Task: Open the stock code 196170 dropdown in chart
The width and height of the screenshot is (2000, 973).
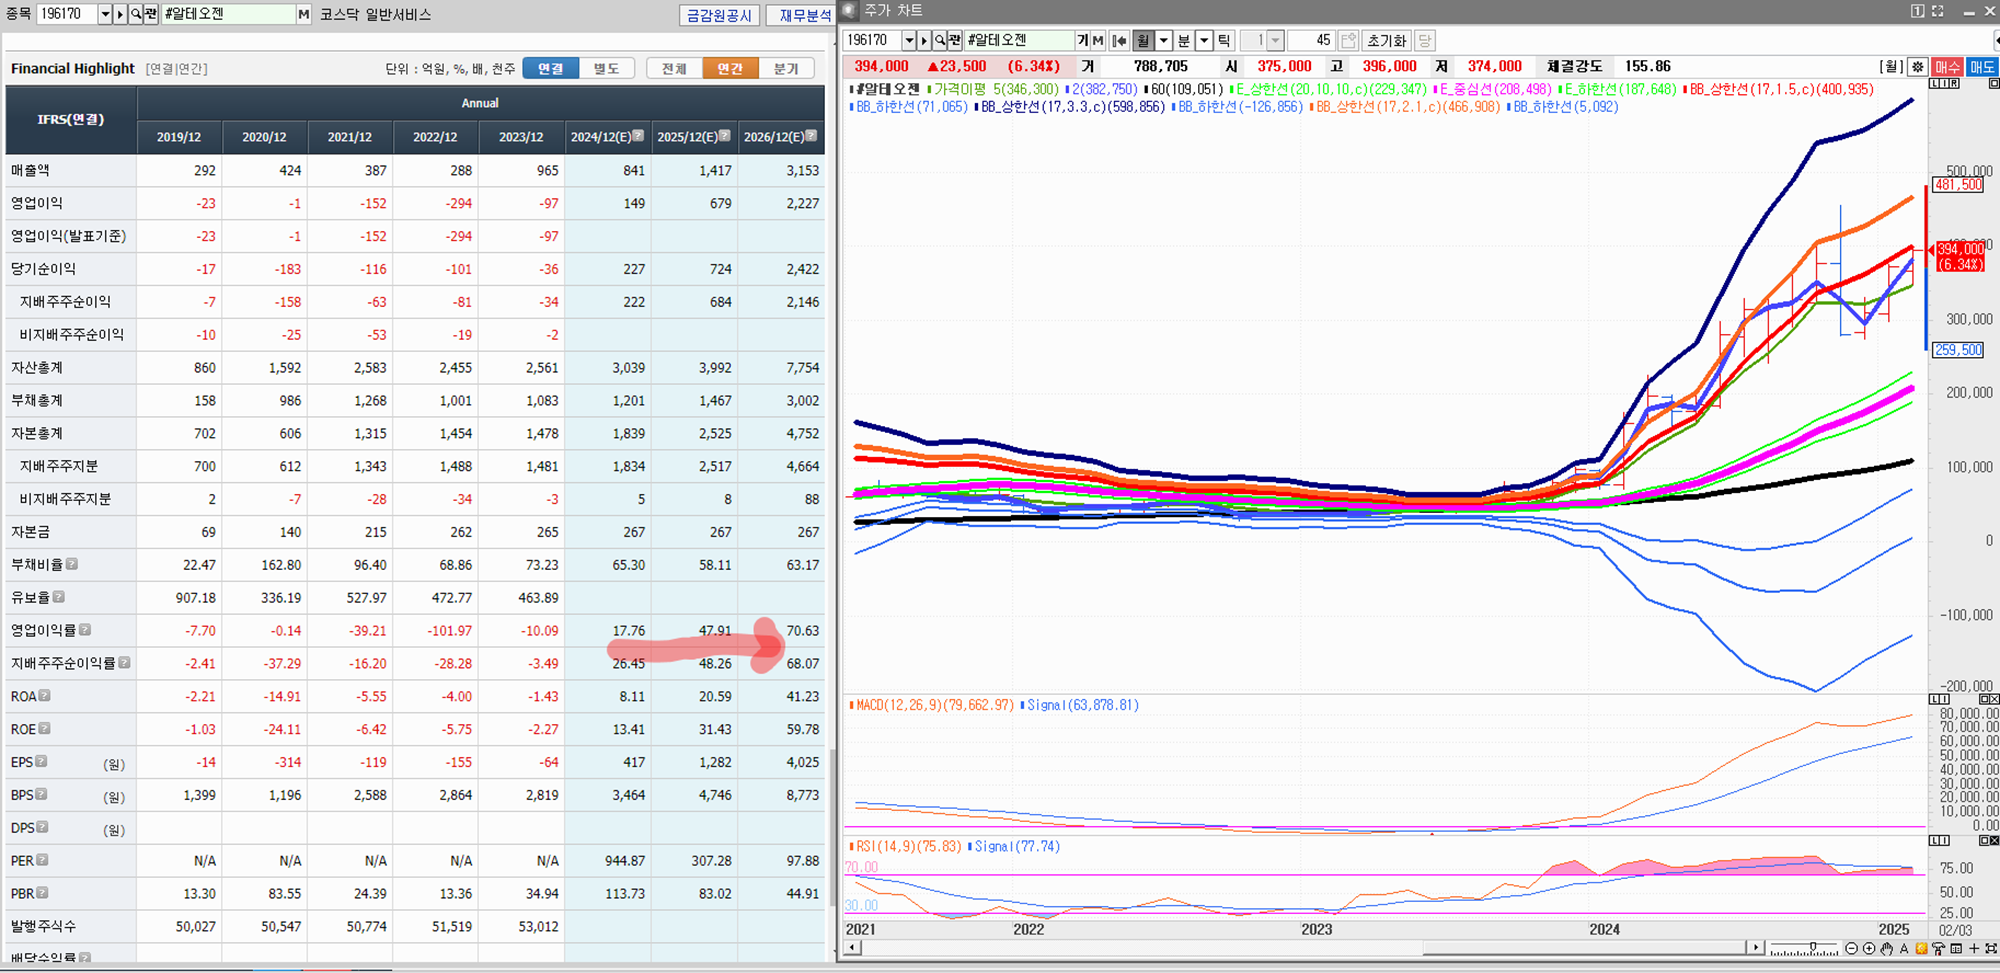Action: pyautogui.click(x=908, y=41)
